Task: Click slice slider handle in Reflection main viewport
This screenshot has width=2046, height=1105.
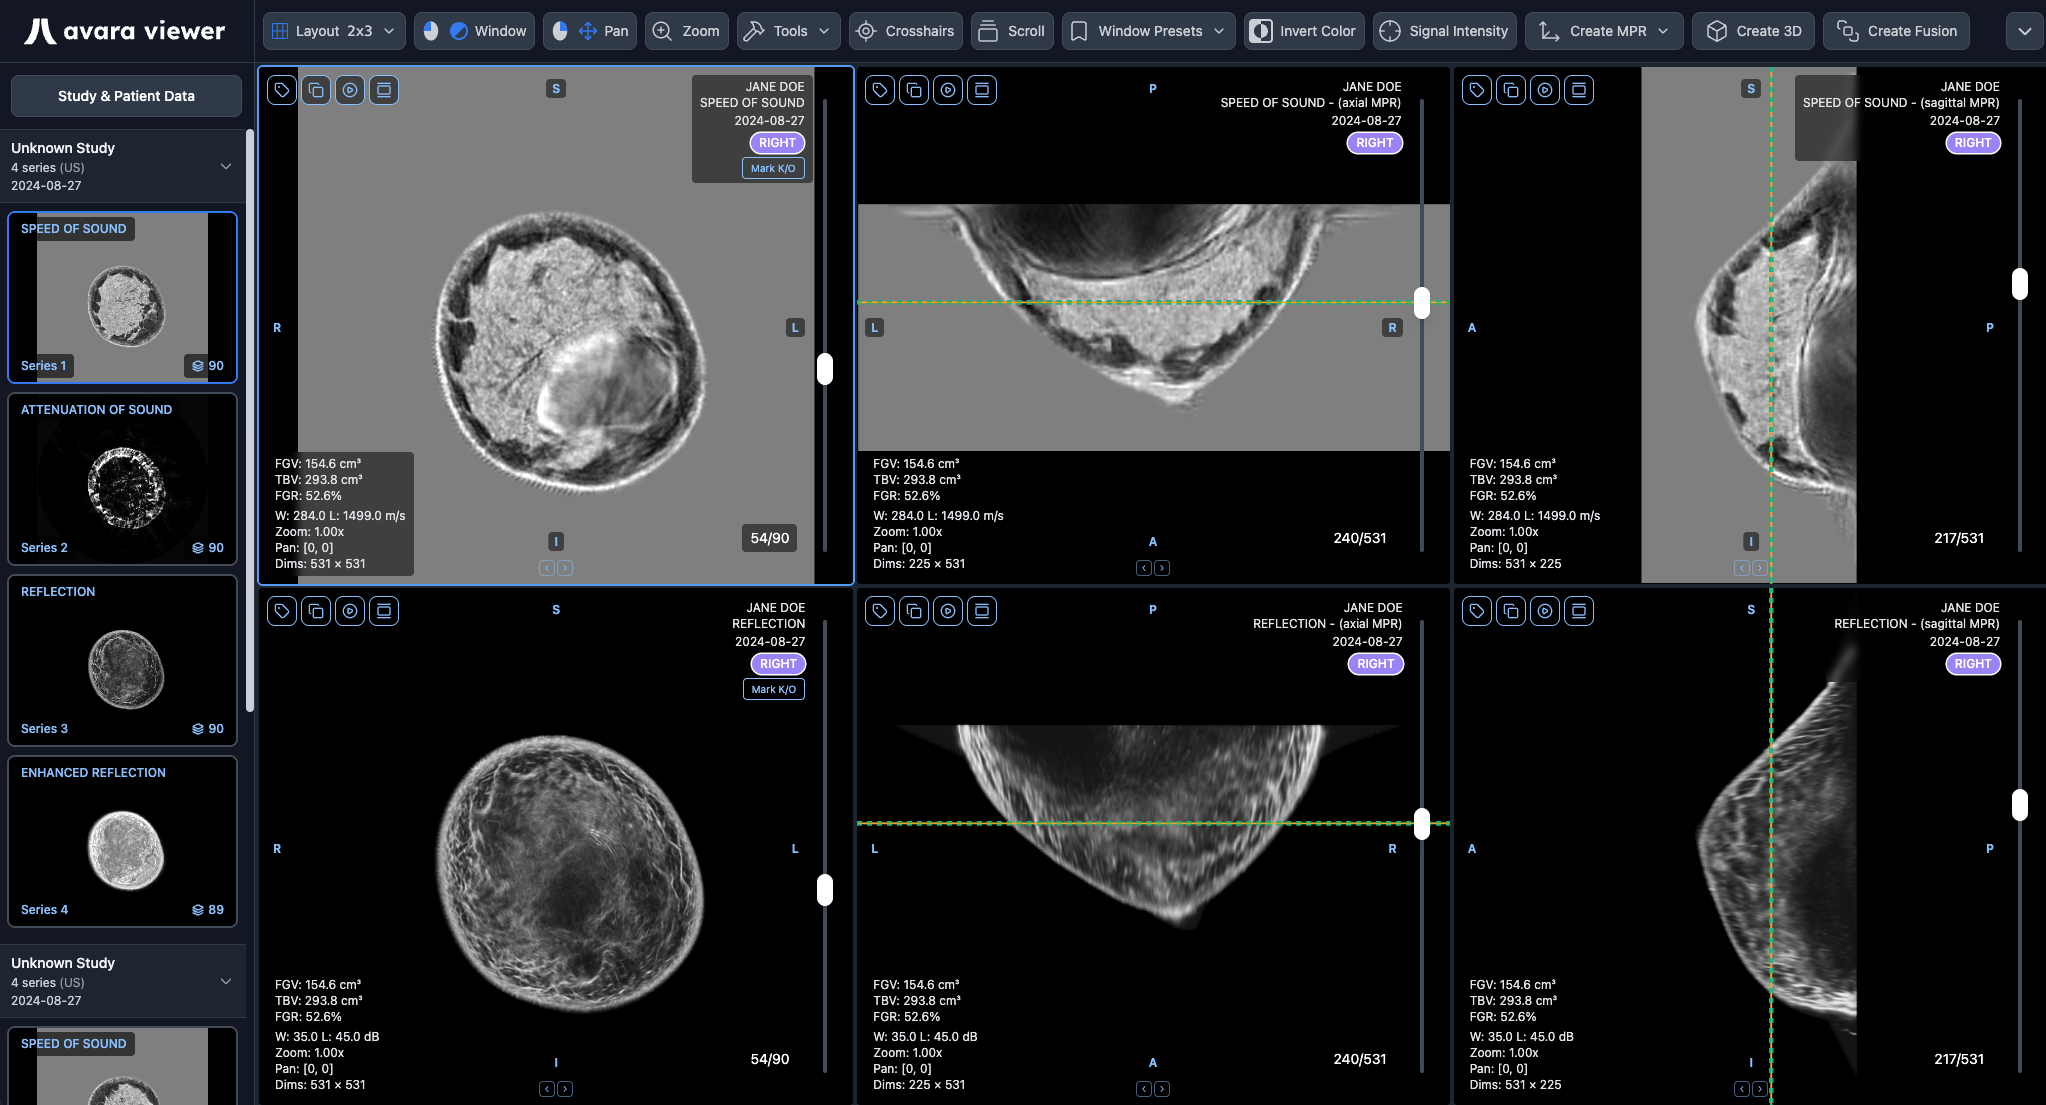Action: [825, 890]
